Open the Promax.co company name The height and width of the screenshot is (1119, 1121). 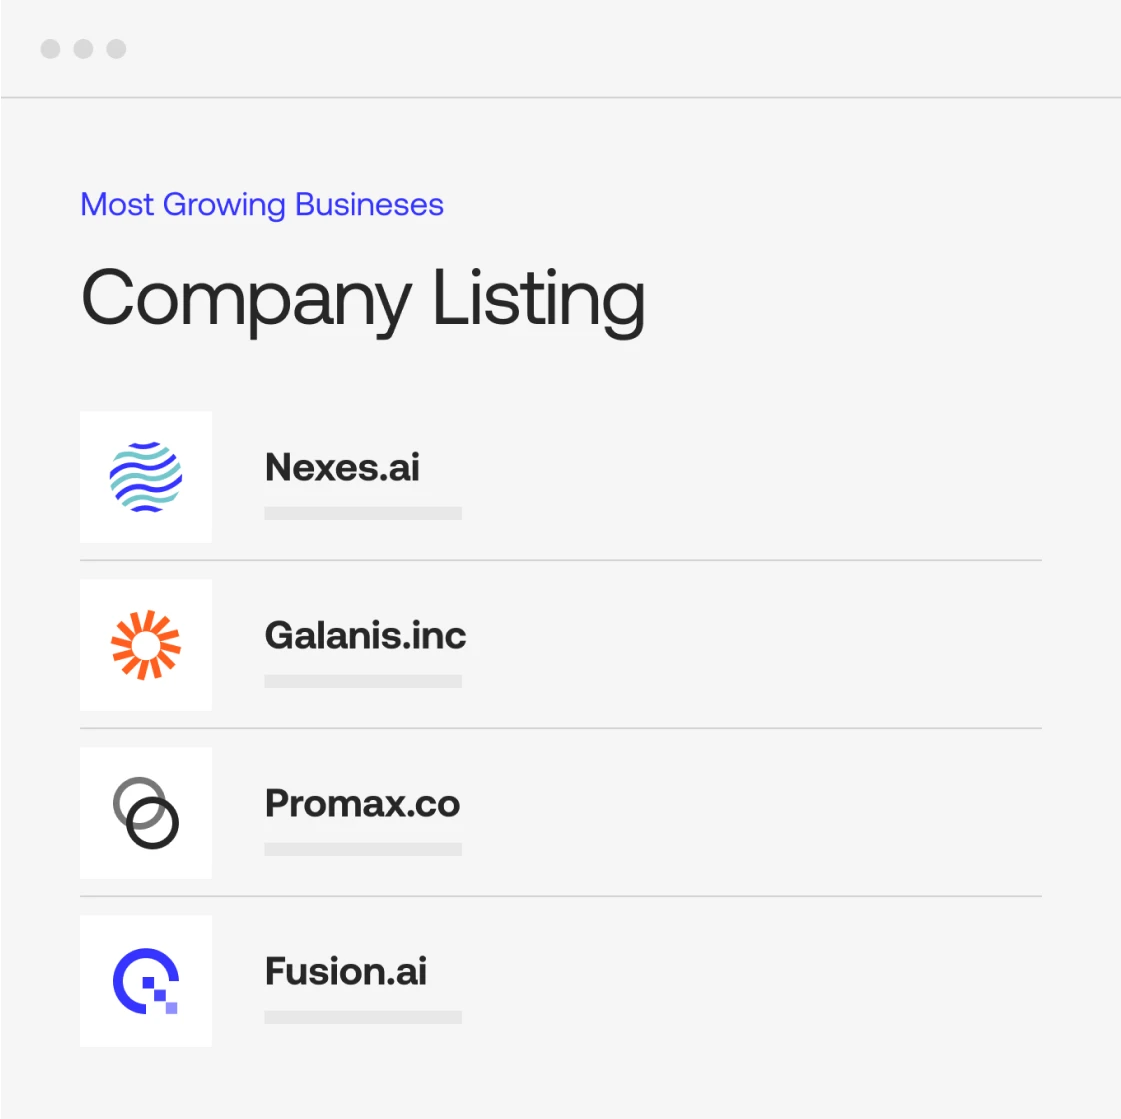[362, 803]
